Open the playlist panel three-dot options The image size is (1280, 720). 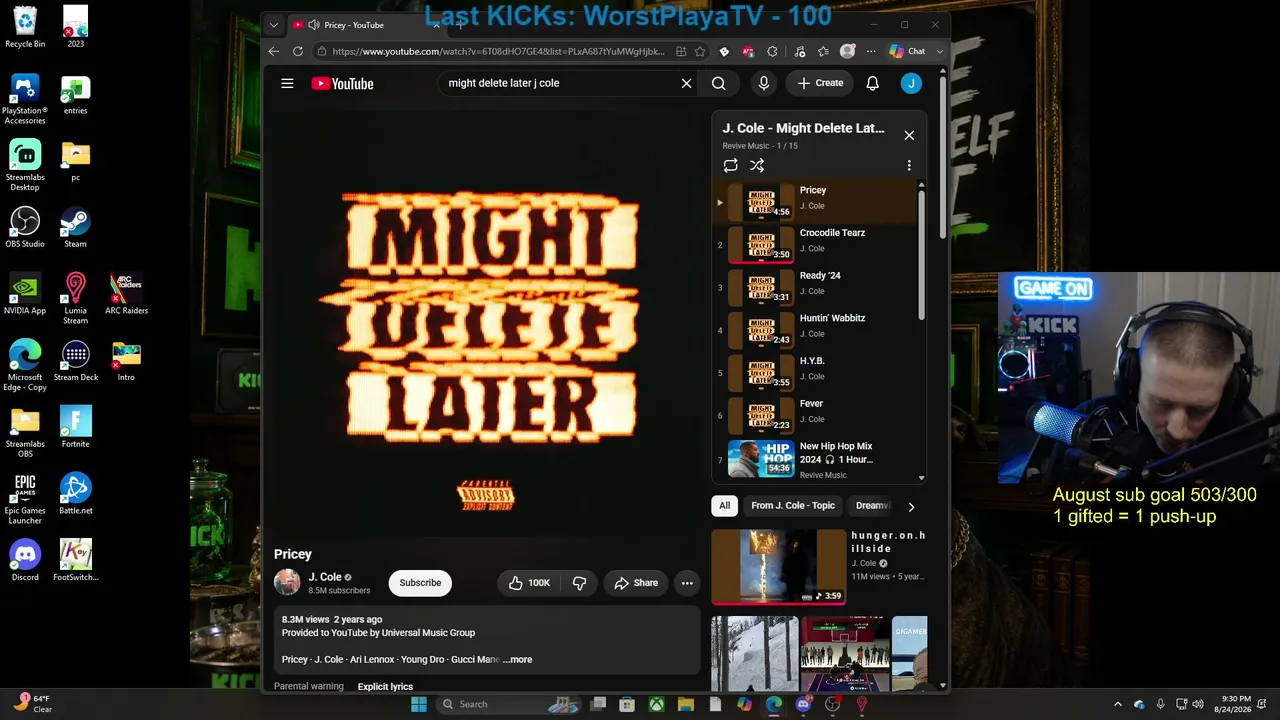[x=909, y=165]
